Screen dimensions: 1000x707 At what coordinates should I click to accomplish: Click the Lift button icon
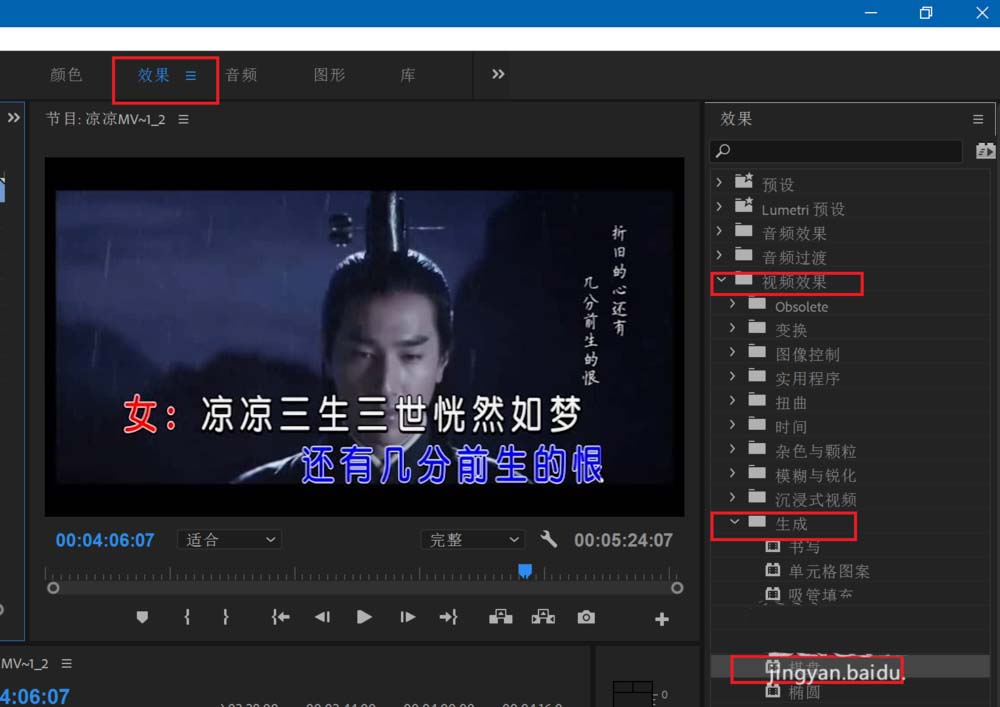pyautogui.click(x=501, y=616)
